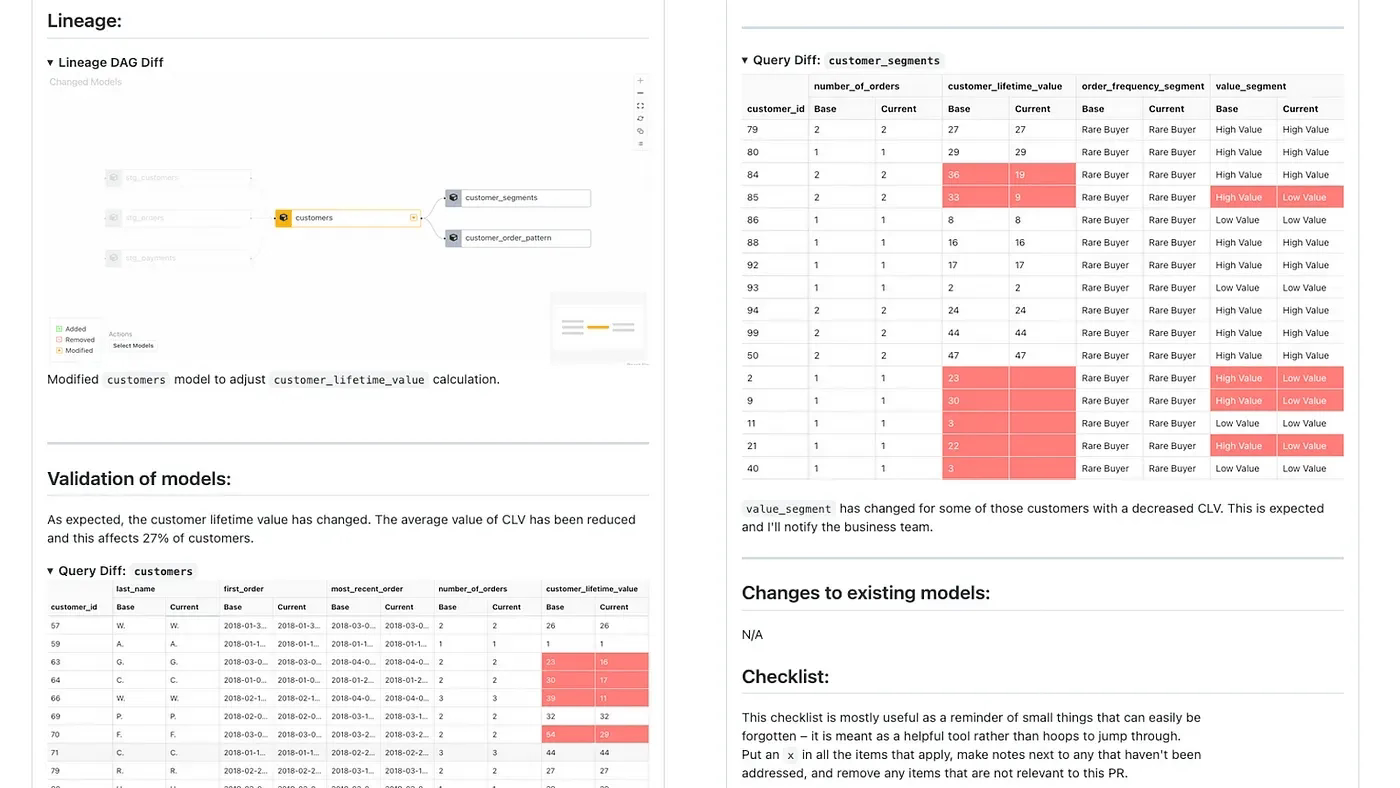Collapse the Query Diff: customer_segments section
The height and width of the screenshot is (788, 1400).
(x=745, y=60)
